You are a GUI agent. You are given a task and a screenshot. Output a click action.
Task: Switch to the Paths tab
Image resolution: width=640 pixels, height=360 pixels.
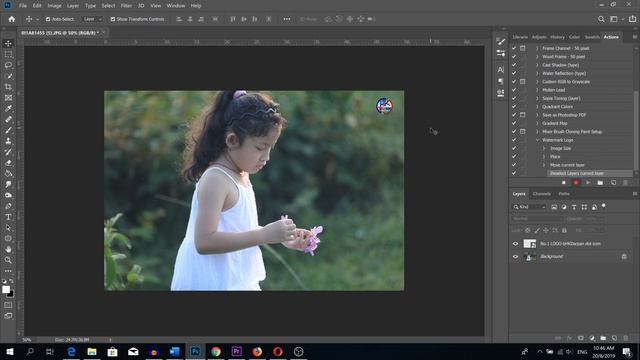point(564,194)
